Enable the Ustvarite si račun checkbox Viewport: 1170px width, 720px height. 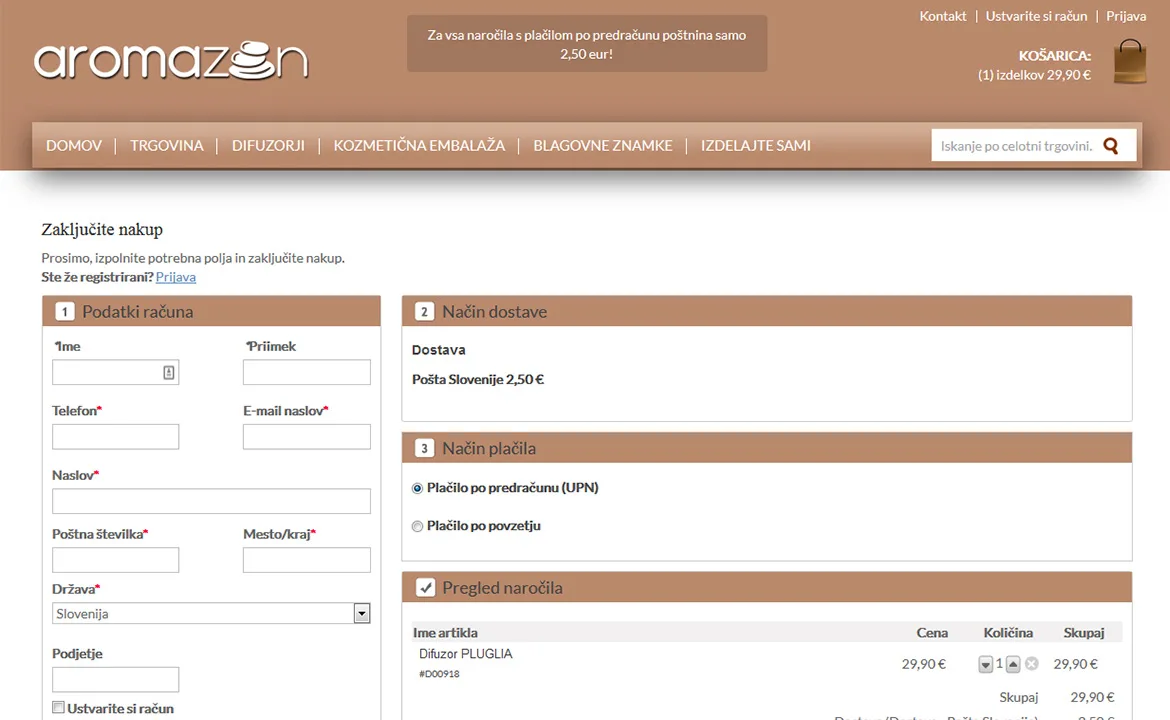(58, 707)
